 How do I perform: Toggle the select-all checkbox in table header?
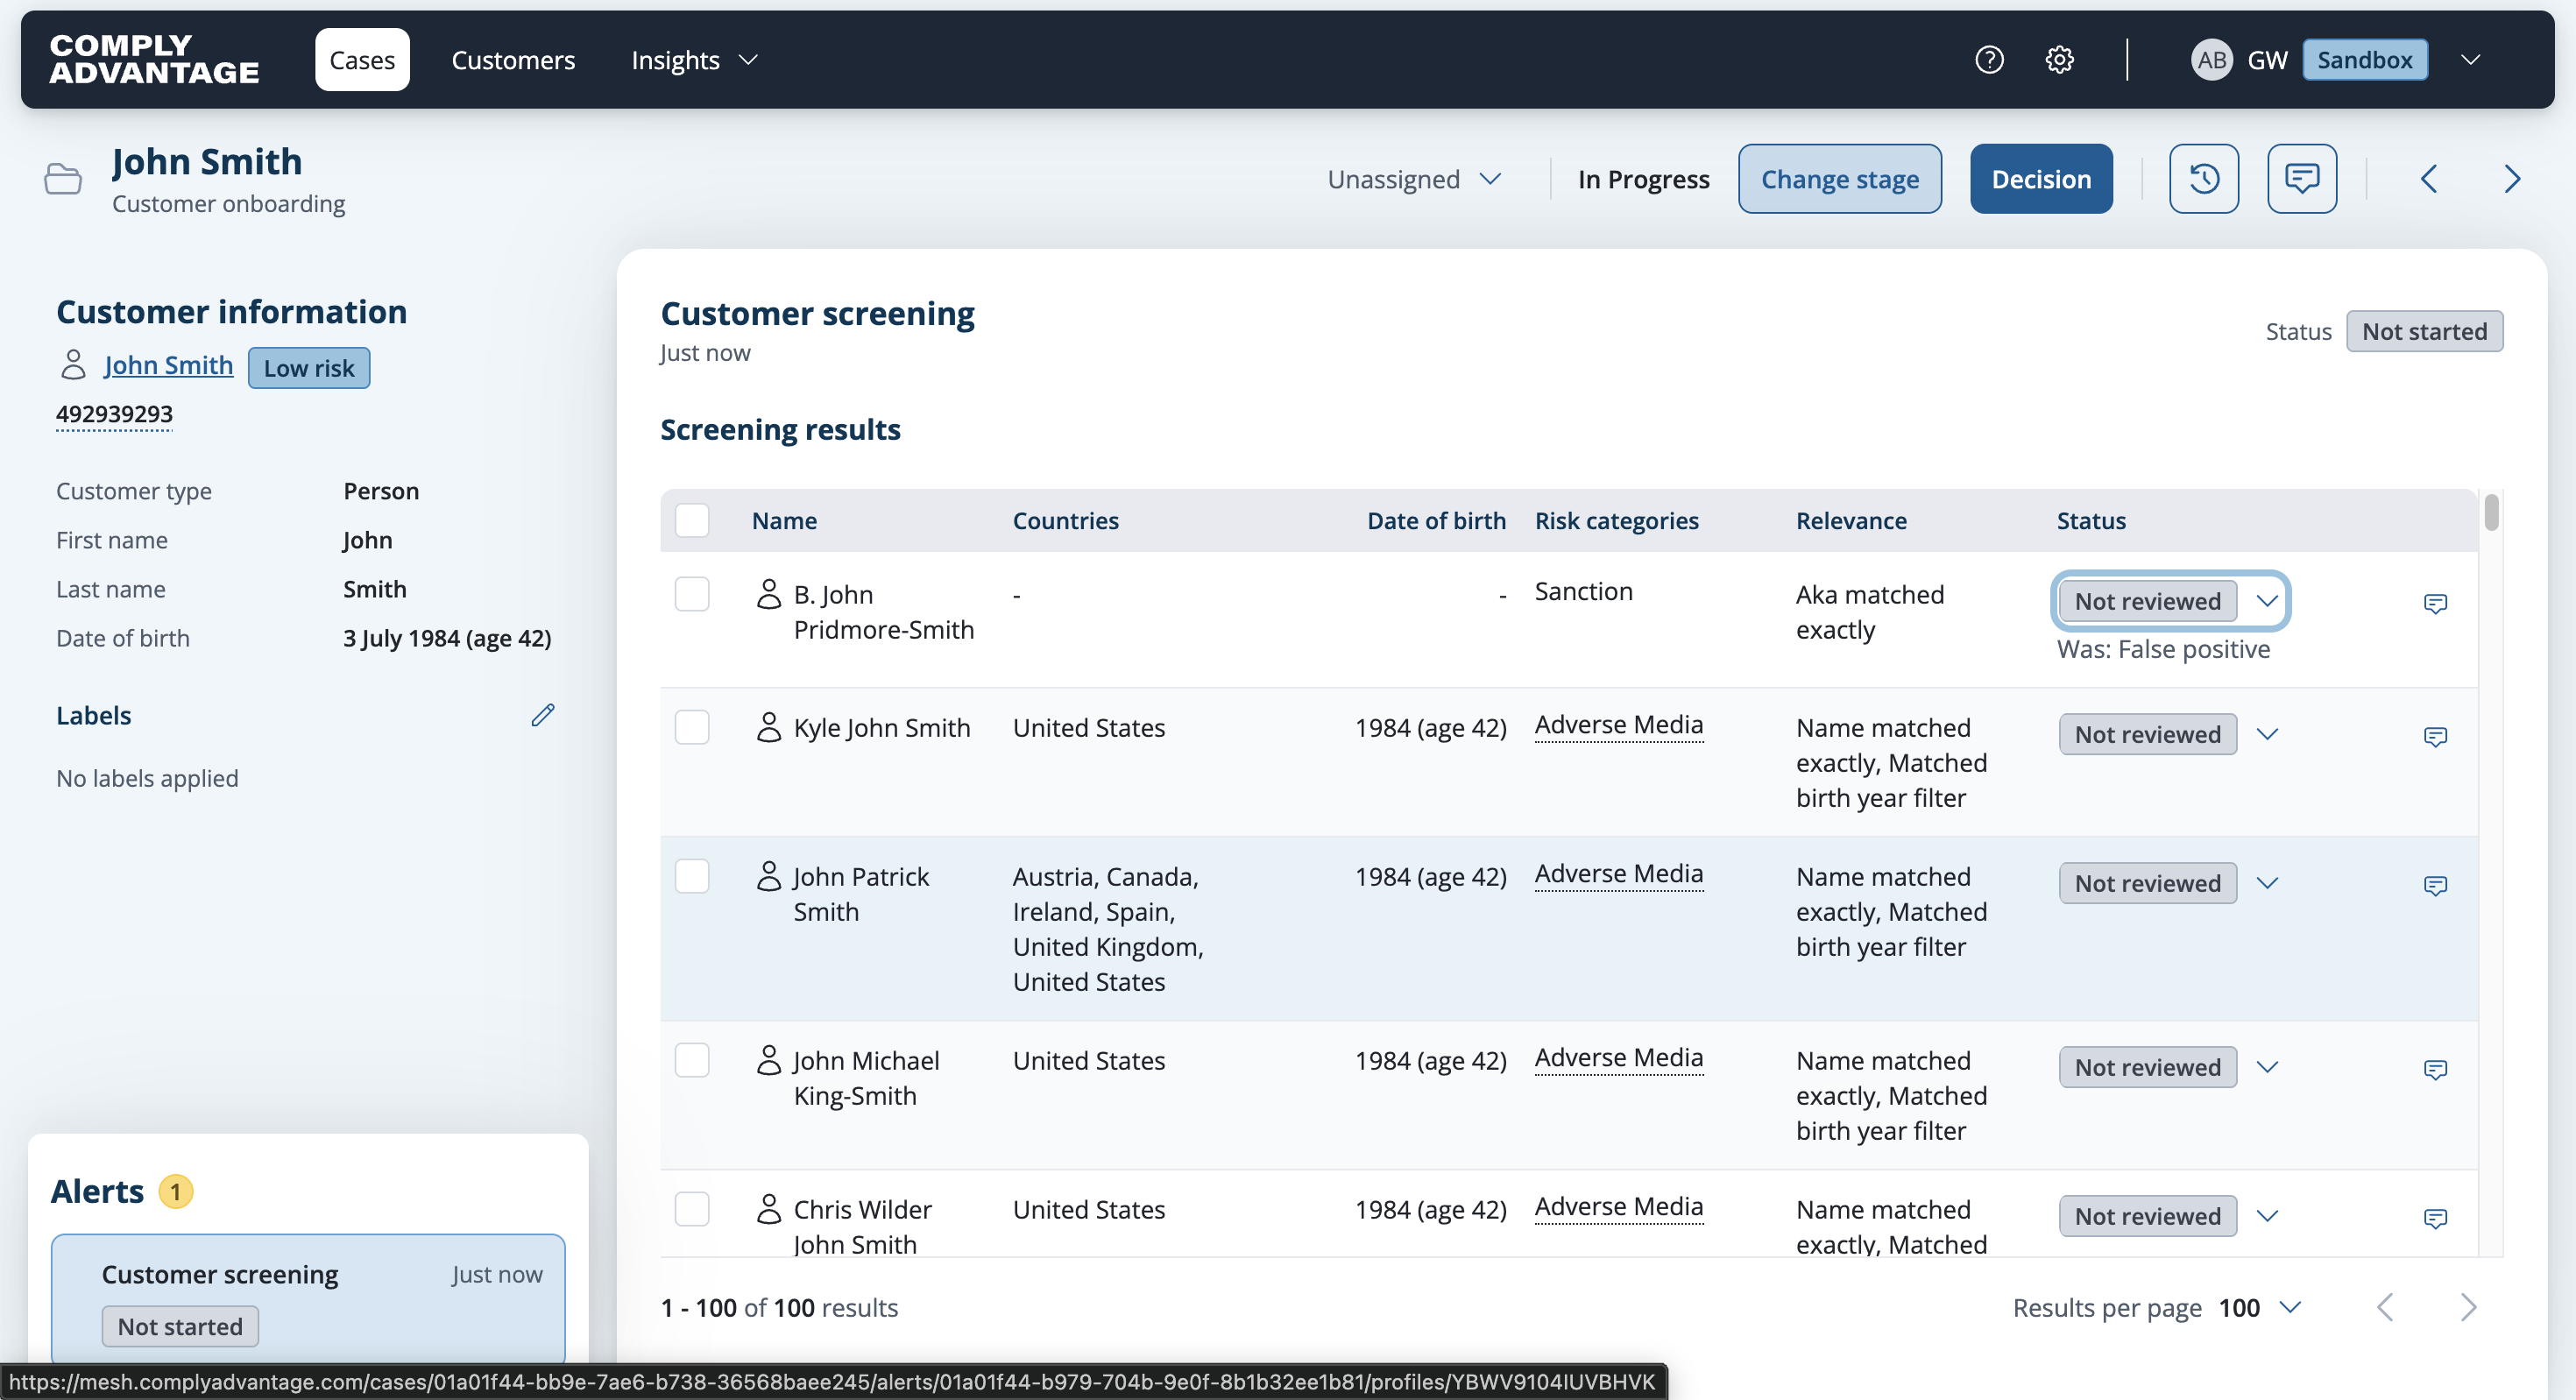click(x=692, y=520)
